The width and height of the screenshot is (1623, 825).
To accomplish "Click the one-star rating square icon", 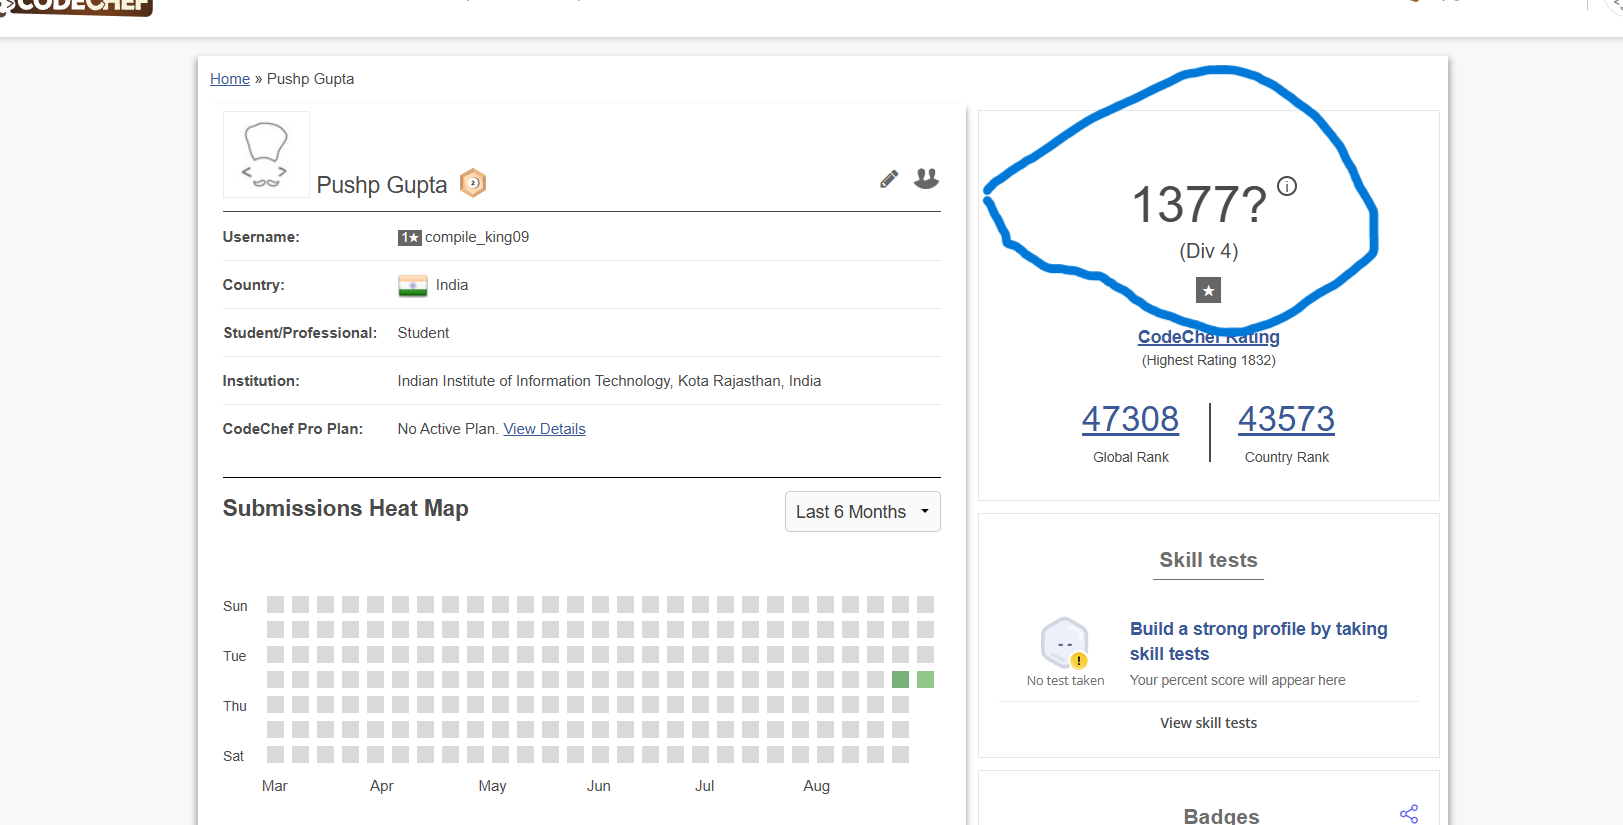I will pyautogui.click(x=1208, y=290).
